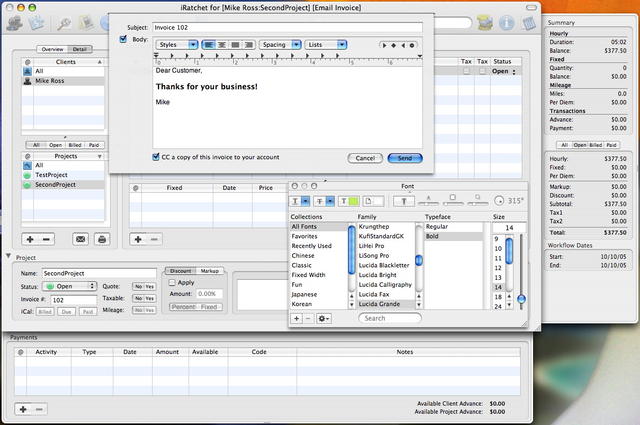This screenshot has width=640, height=425.
Task: Uncheck CC a copy of this invoice
Action: click(x=156, y=157)
